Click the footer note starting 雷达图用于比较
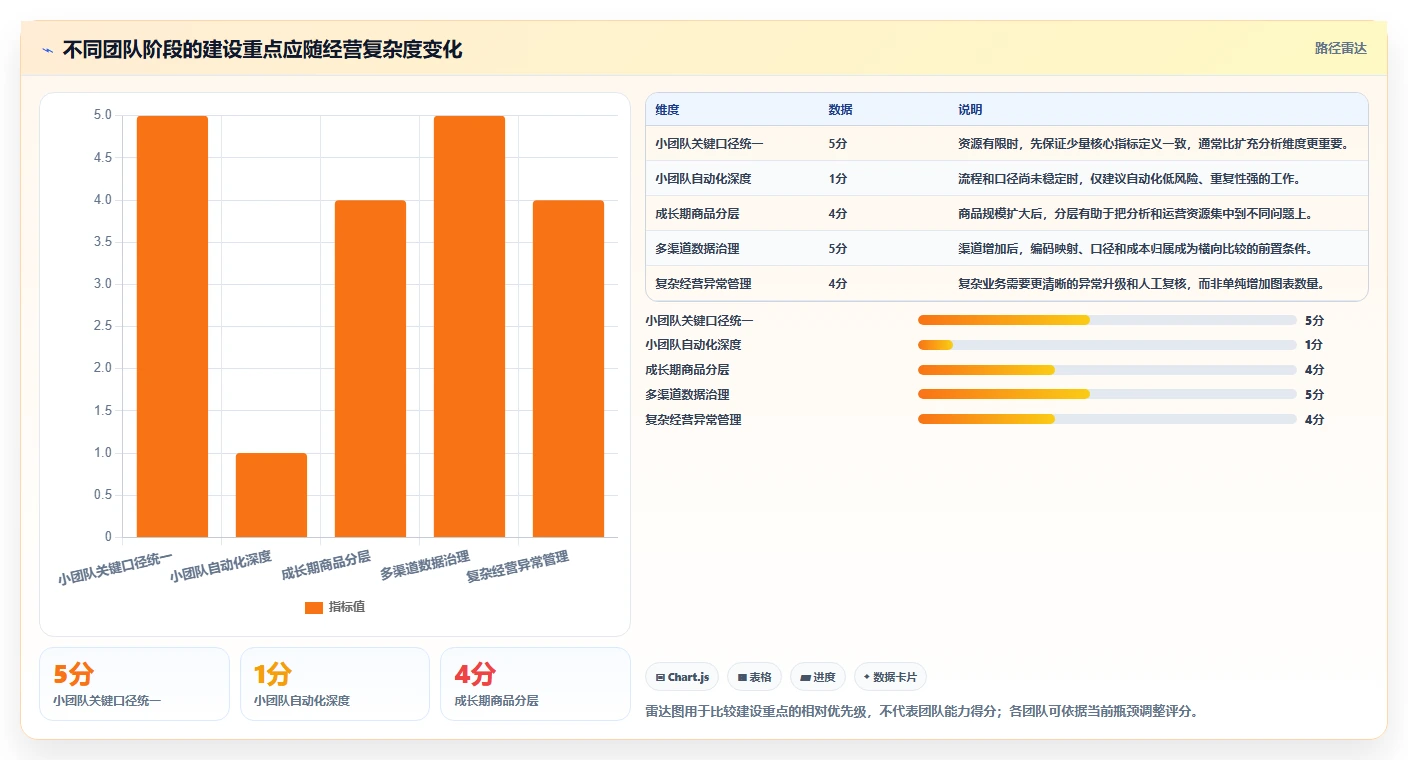This screenshot has height=760, width=1408. point(923,712)
